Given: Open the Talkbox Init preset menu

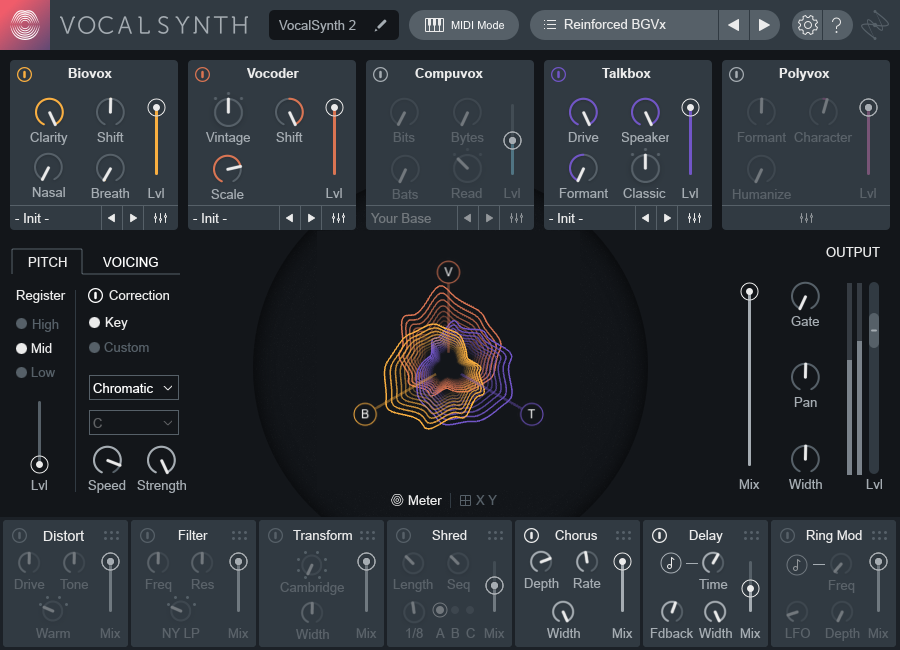Looking at the screenshot, I should coord(589,218).
